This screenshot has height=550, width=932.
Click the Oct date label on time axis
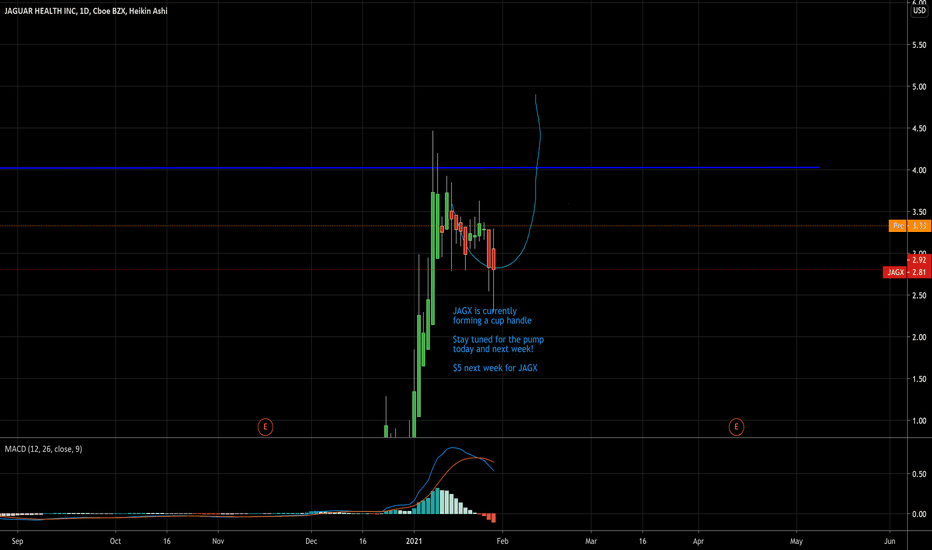(115, 541)
